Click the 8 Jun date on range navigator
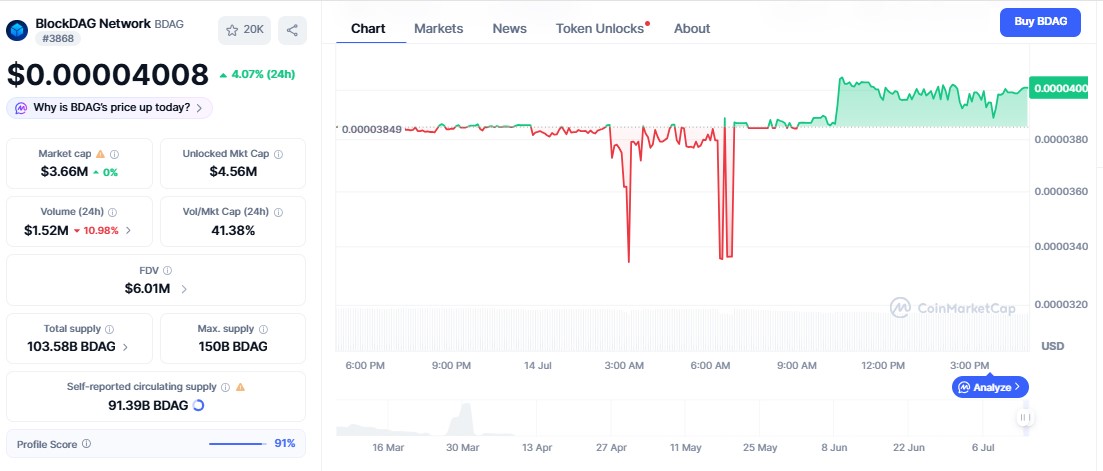 tap(834, 447)
